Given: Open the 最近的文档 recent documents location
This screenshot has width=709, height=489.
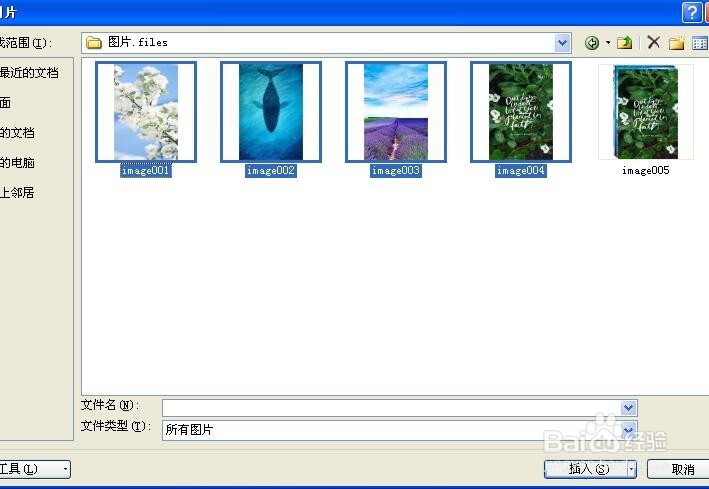Looking at the screenshot, I should point(29,72).
